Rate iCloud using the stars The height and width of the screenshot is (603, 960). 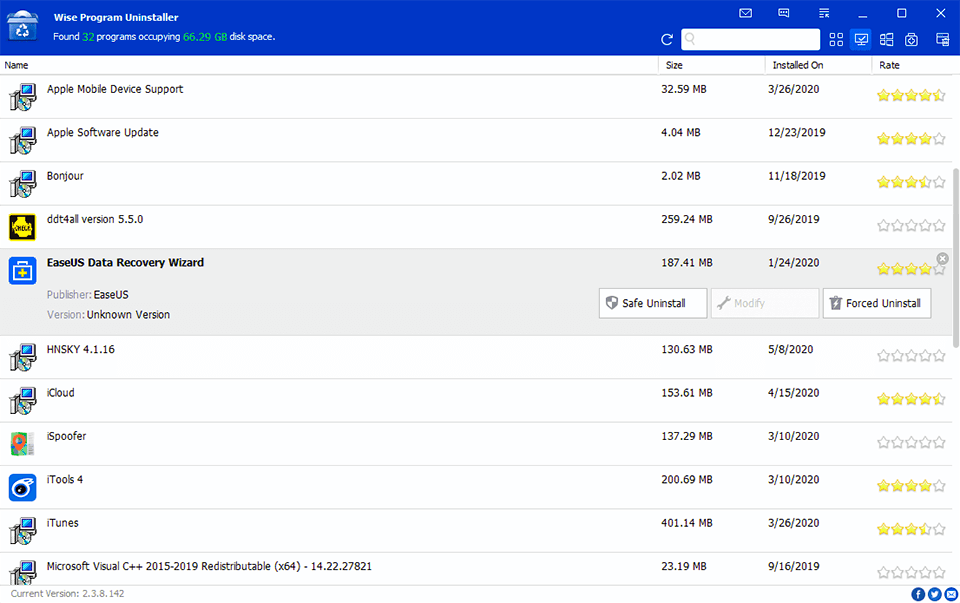coord(911,399)
